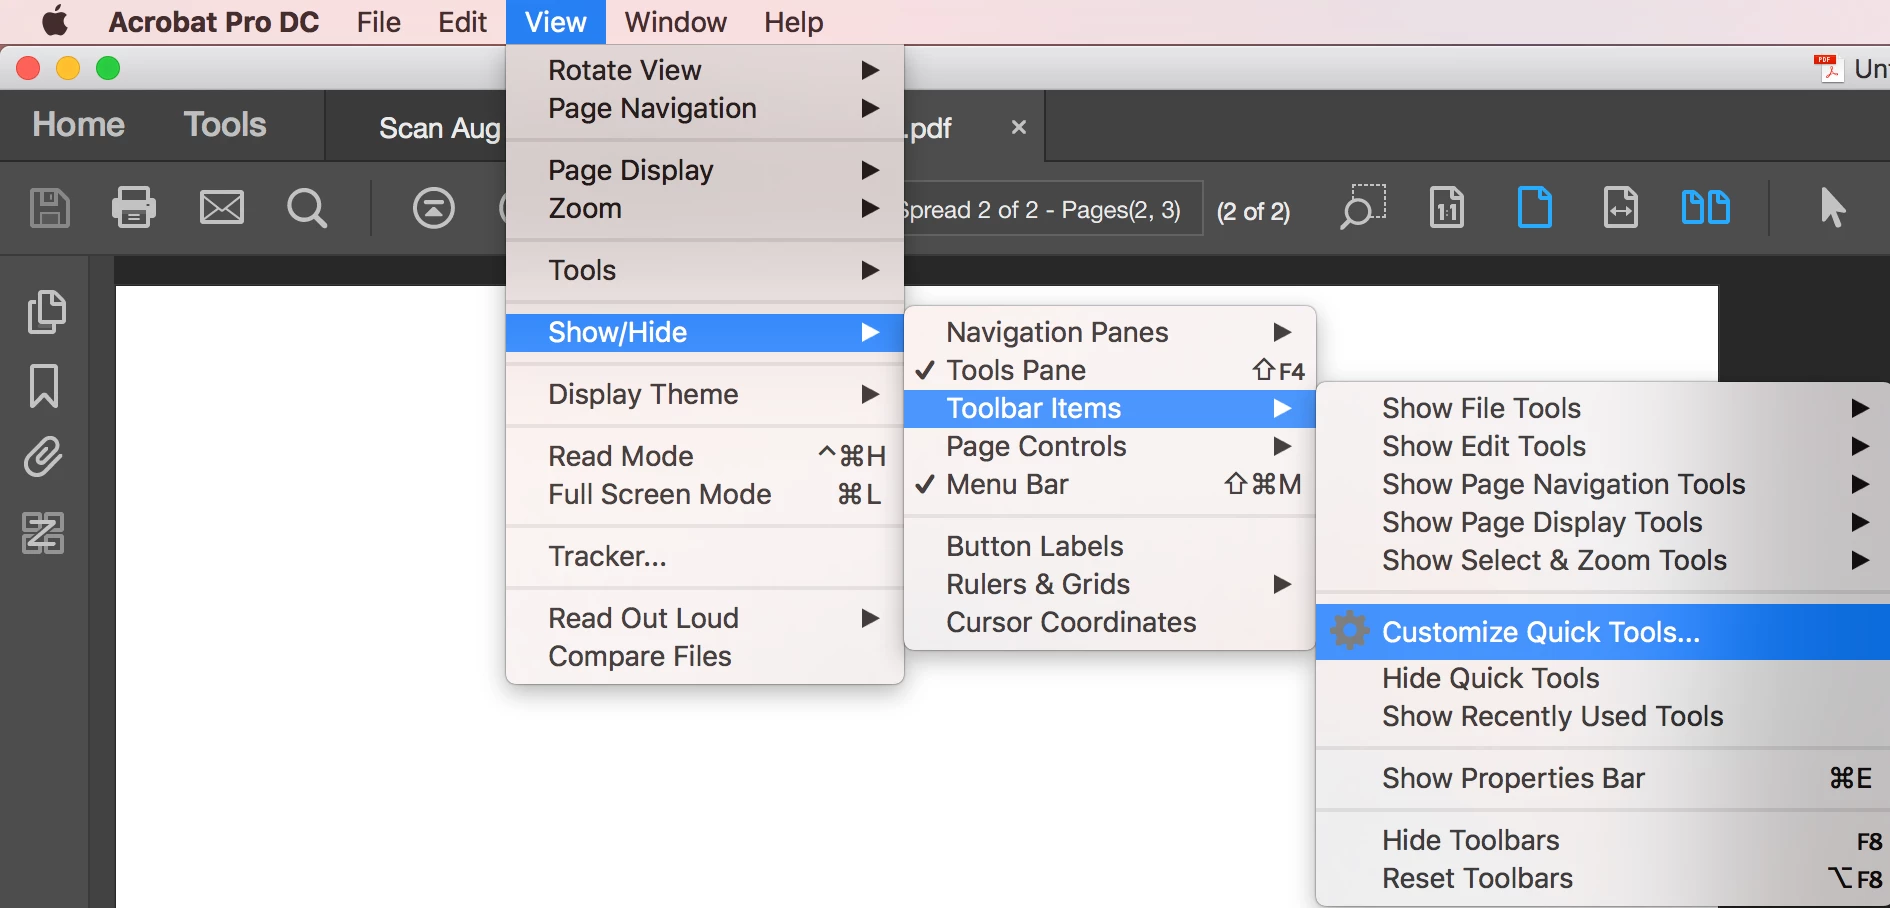Click the marquee zoom tool icon
The image size is (1890, 908).
[x=1363, y=207]
